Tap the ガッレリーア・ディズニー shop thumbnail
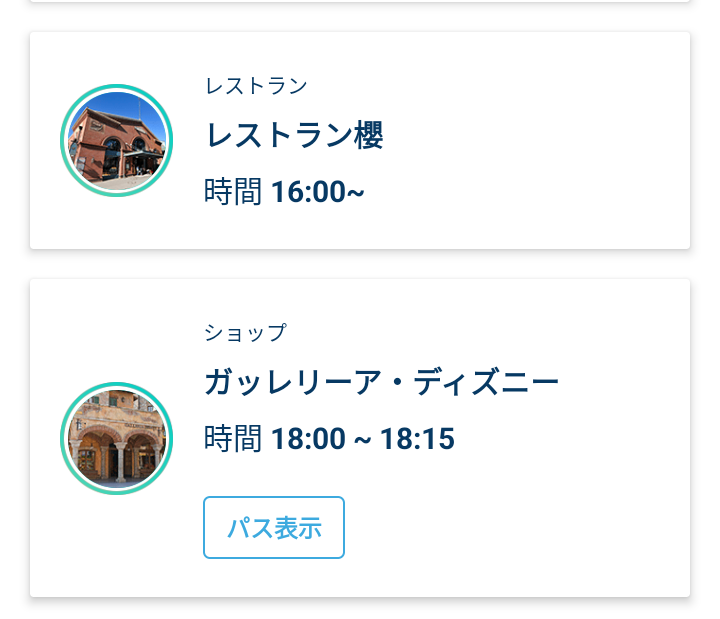Viewport: 720px width, 619px height. click(117, 439)
